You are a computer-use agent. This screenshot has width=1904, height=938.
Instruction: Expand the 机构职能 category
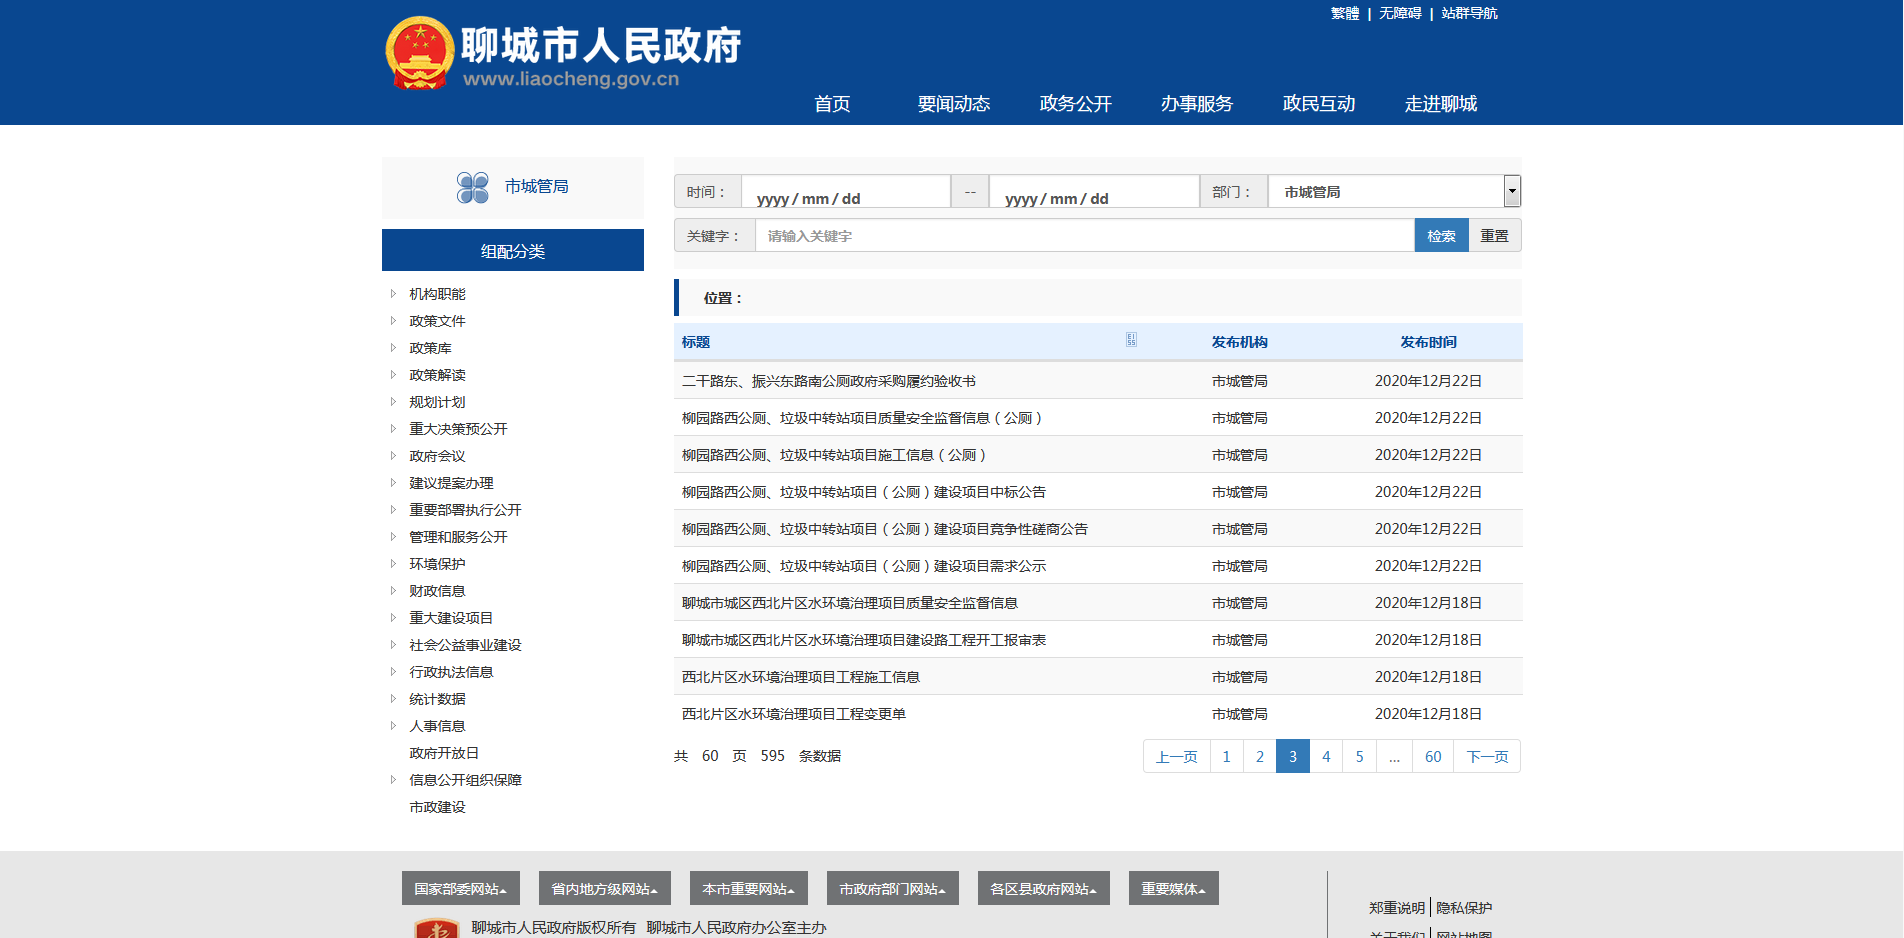(393, 294)
